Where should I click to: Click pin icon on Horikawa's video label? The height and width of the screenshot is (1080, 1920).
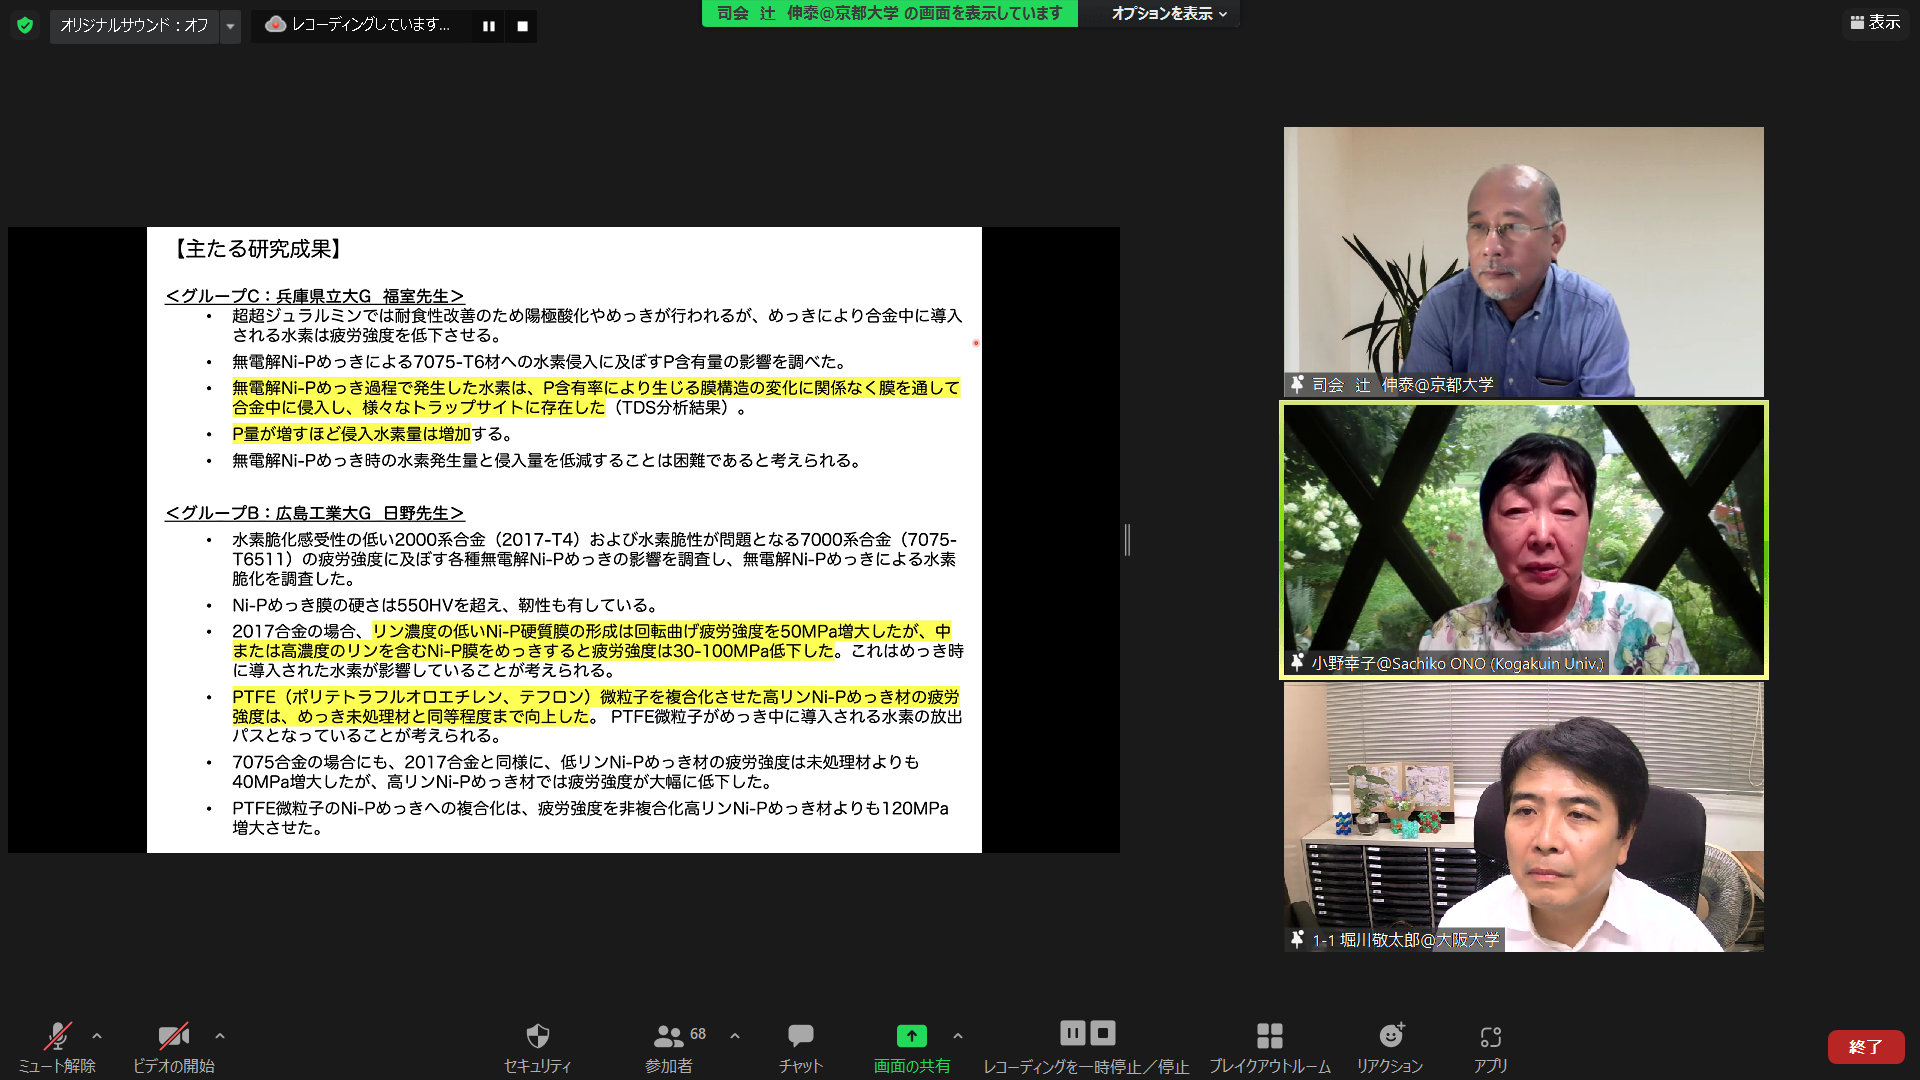click(x=1297, y=939)
